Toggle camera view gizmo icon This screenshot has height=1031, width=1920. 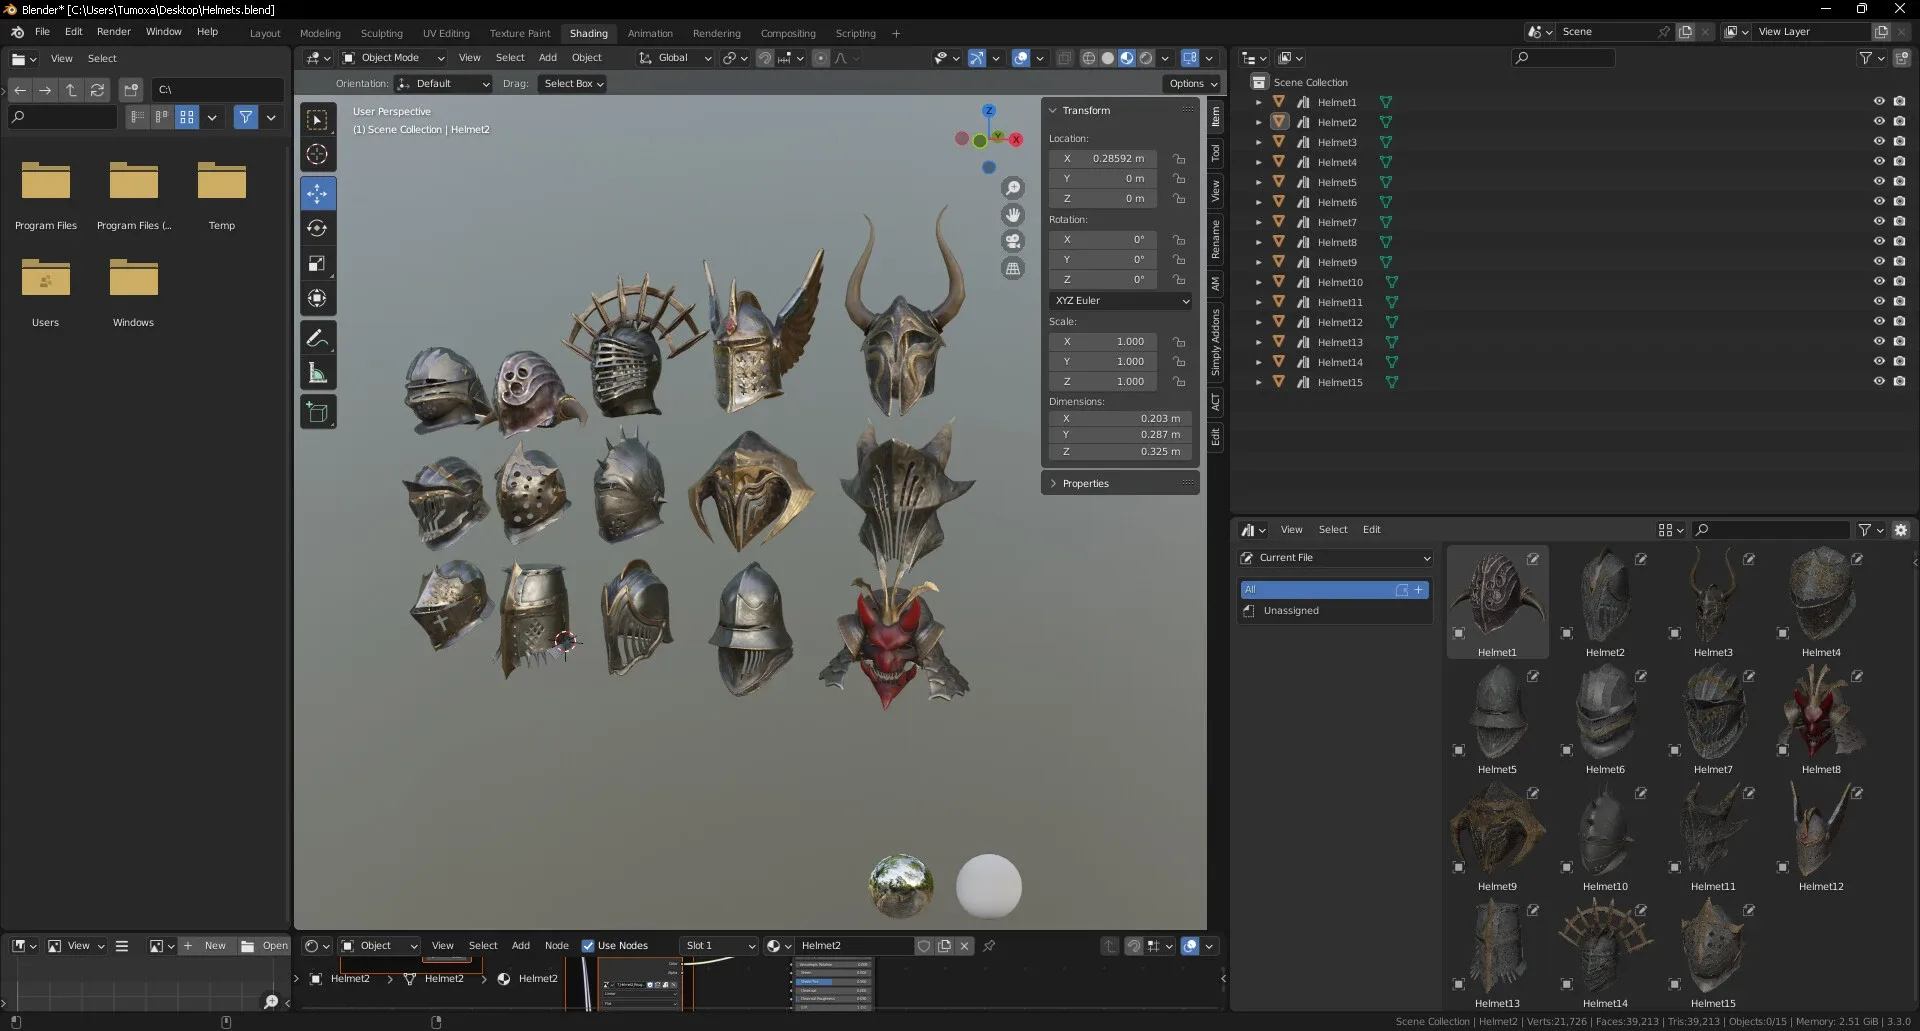pos(1013,241)
